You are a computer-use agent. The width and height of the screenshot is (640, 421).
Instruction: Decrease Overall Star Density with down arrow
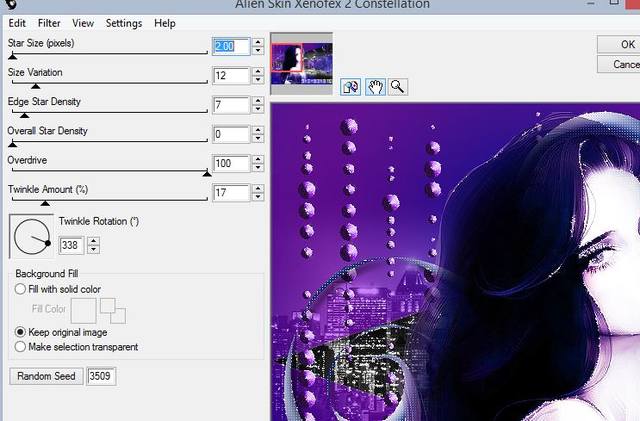tap(258, 138)
